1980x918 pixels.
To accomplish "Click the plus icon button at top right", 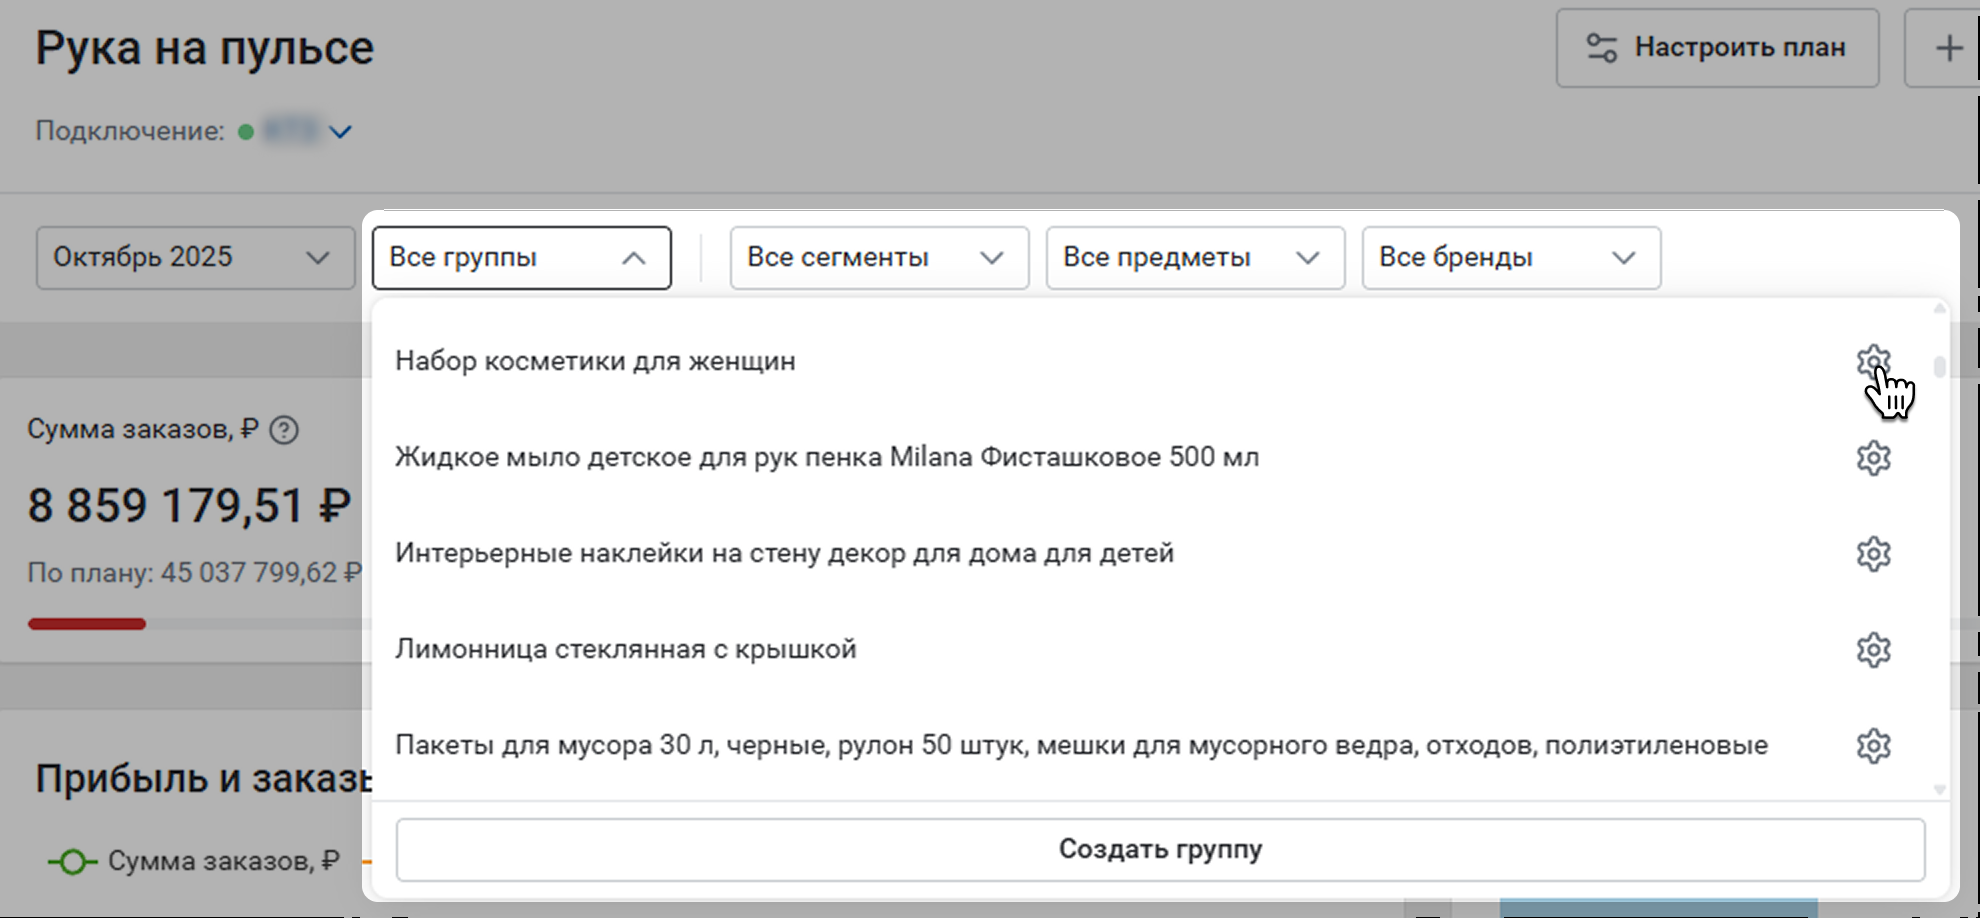I will pyautogui.click(x=1947, y=48).
